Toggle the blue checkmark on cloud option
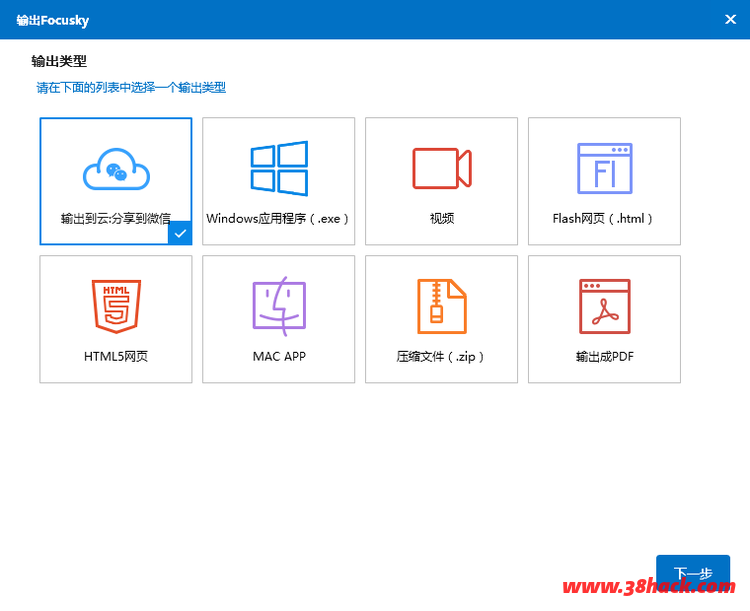This screenshot has width=750, height=611. [x=180, y=233]
